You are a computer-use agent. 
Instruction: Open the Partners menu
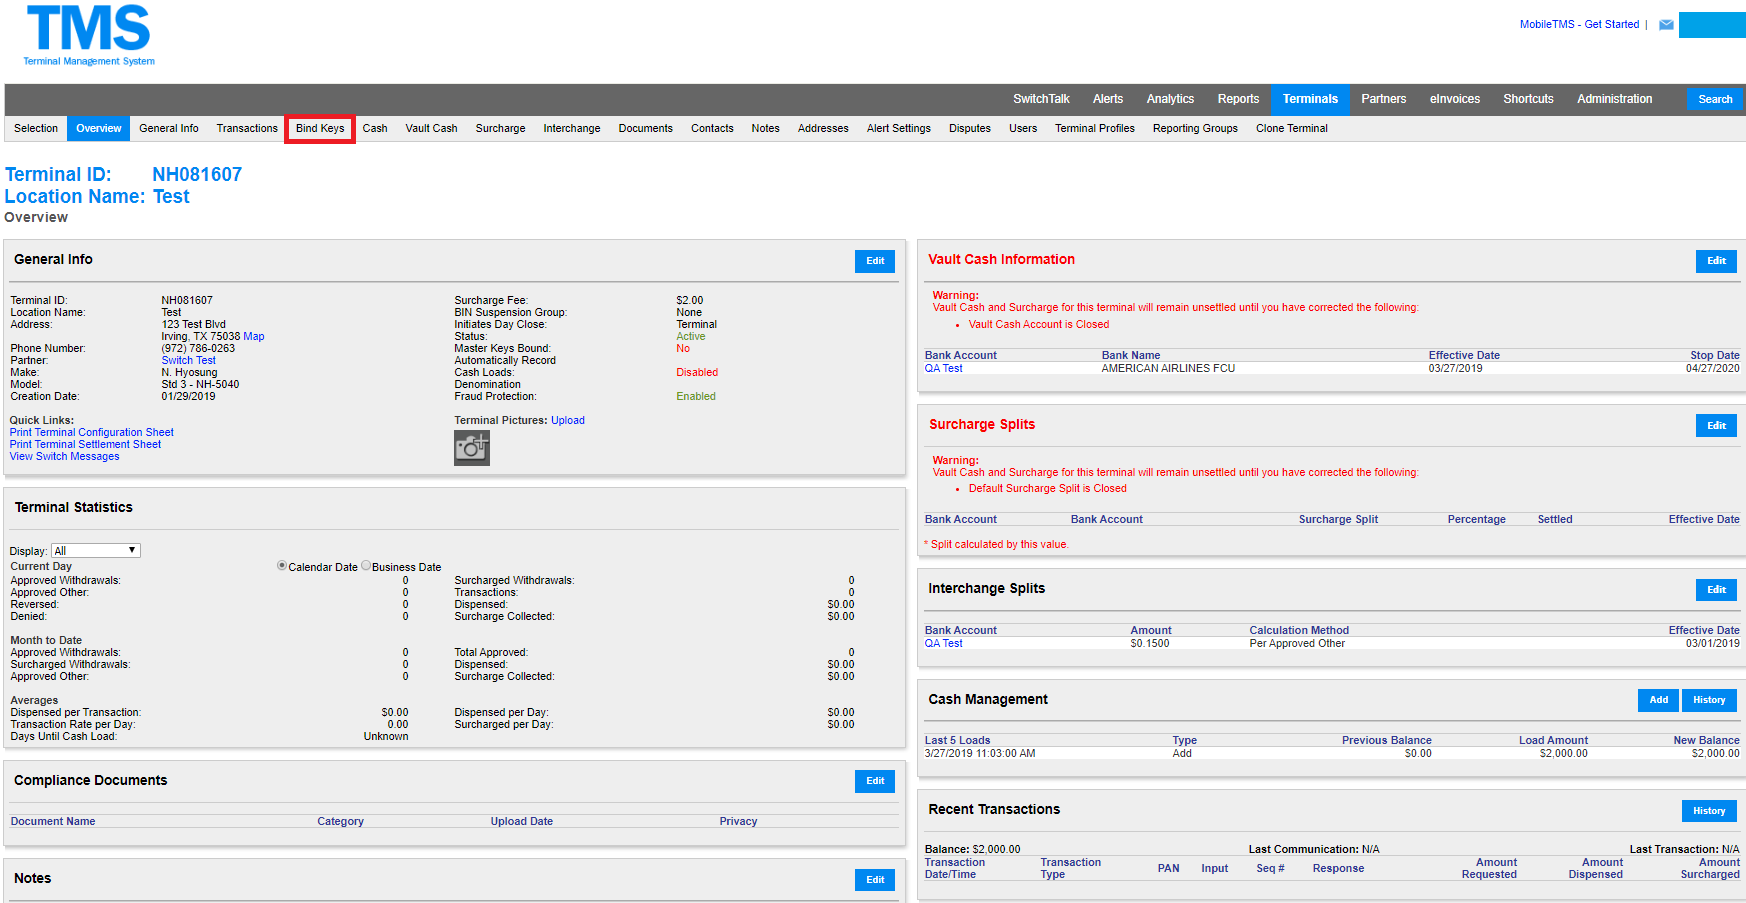(x=1384, y=99)
